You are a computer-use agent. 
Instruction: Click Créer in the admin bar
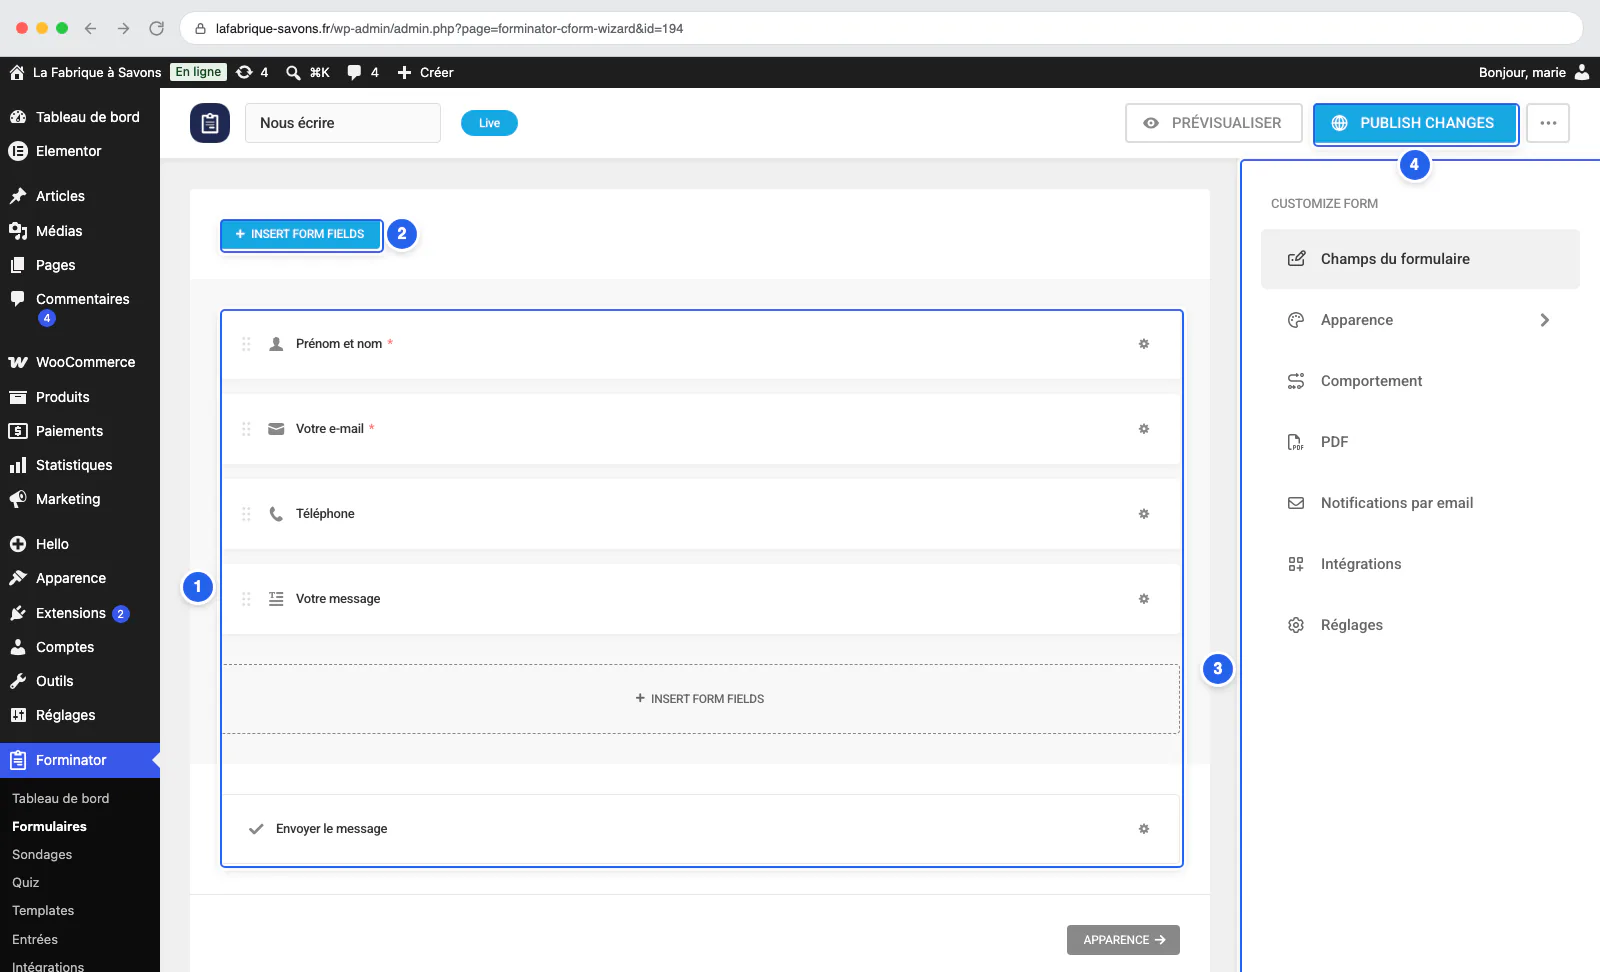click(x=425, y=72)
